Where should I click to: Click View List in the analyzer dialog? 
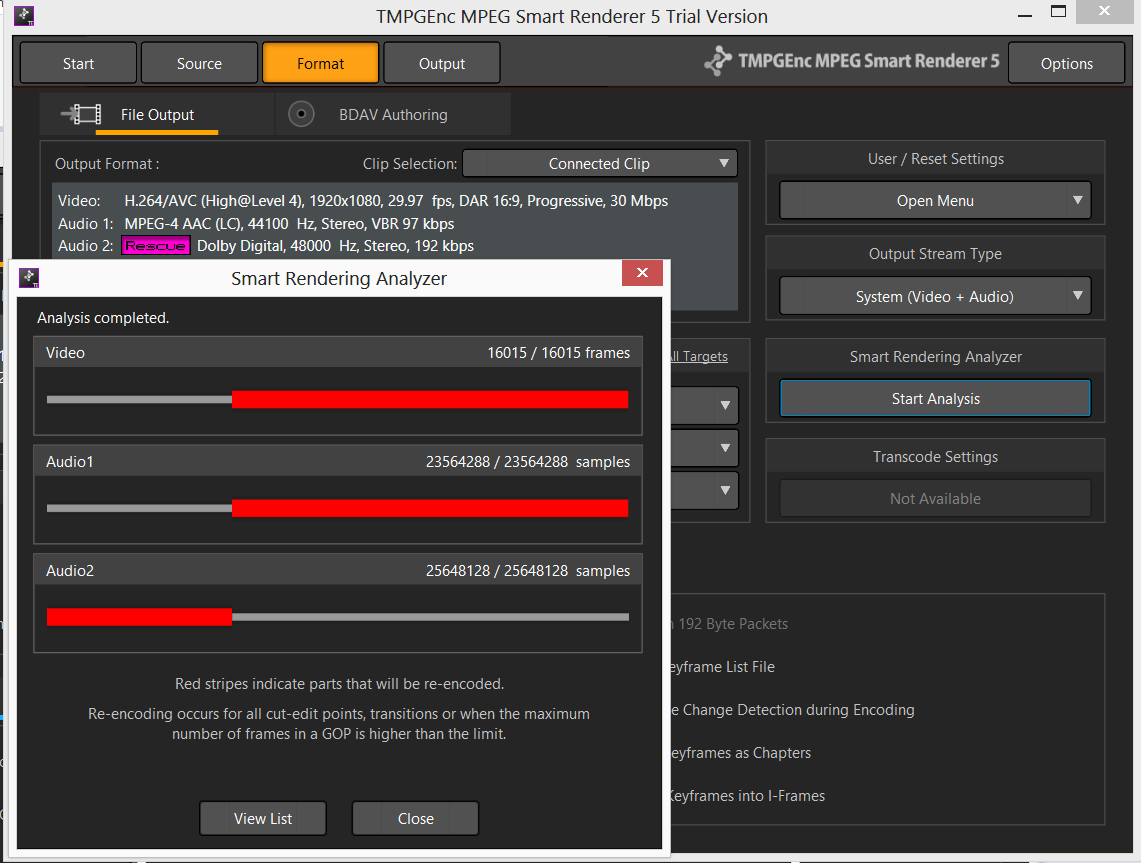(x=263, y=819)
